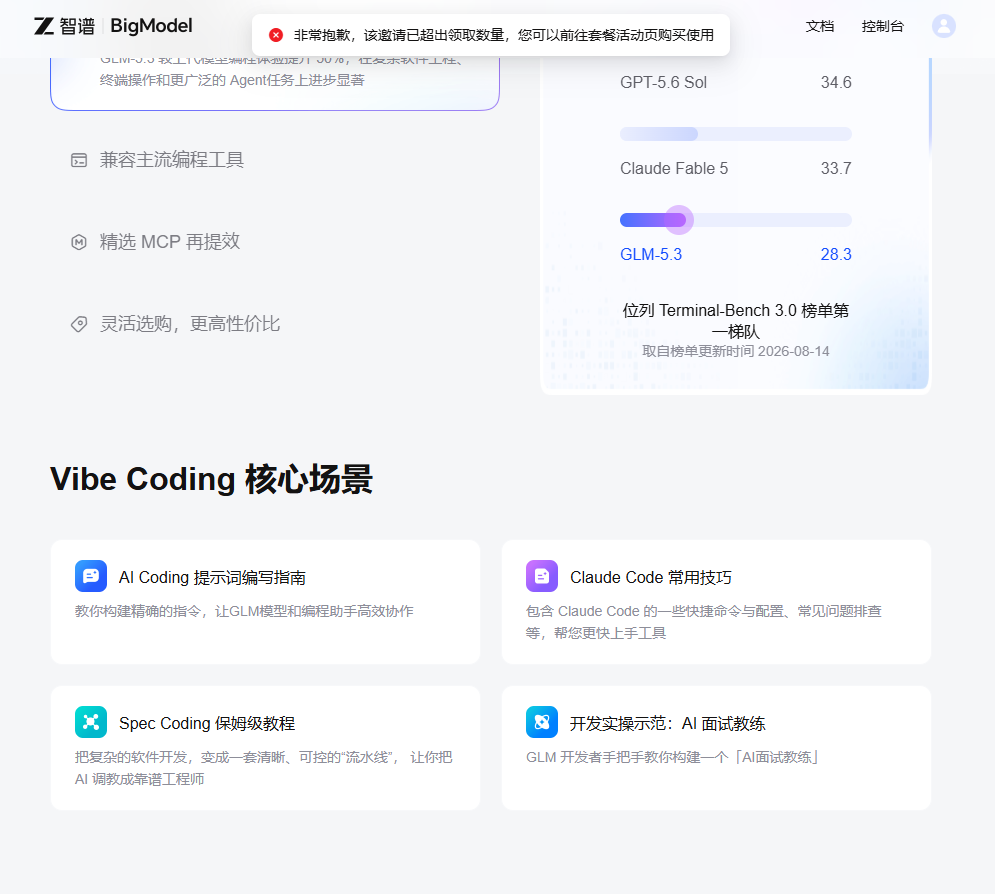
Task: Click the red error icon in the notification
Action: (276, 35)
